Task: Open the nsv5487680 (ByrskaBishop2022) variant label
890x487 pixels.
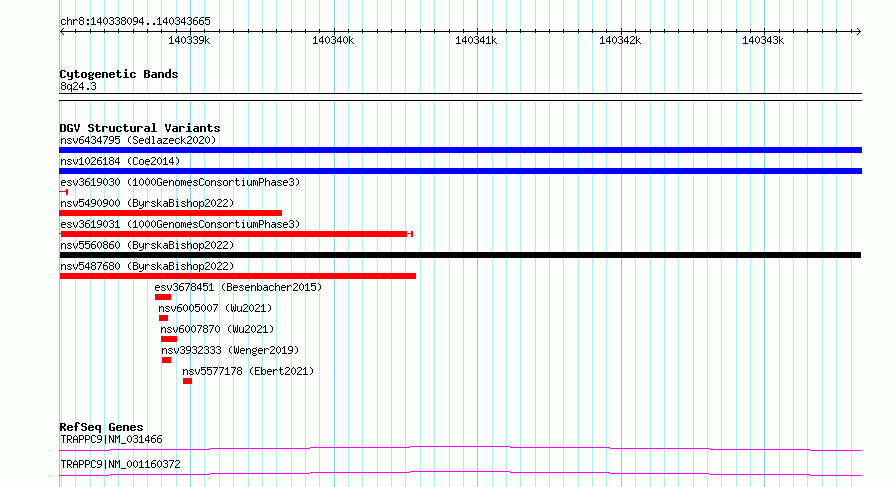Action: pyautogui.click(x=147, y=266)
